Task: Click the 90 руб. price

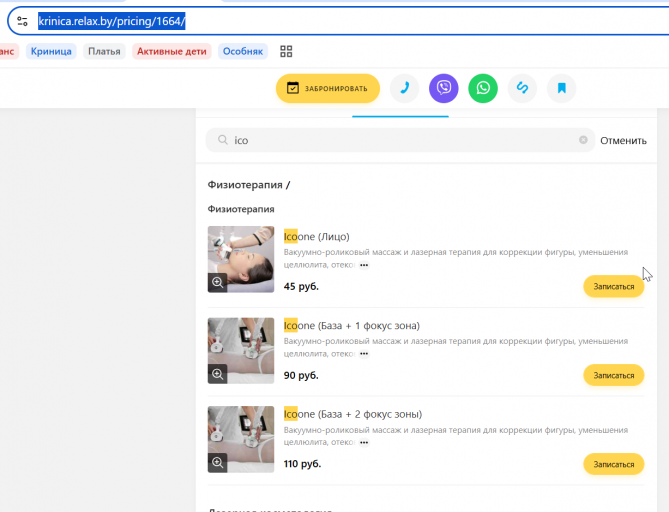Action: (301, 375)
